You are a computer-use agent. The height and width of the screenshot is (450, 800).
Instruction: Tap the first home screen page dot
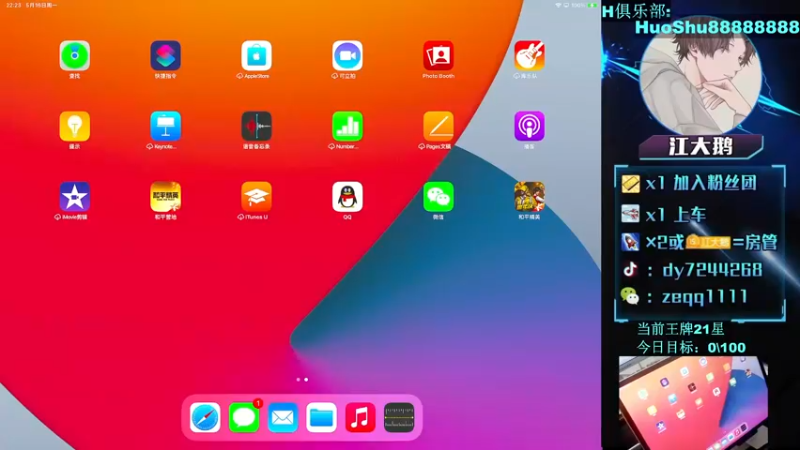pyautogui.click(x=298, y=380)
